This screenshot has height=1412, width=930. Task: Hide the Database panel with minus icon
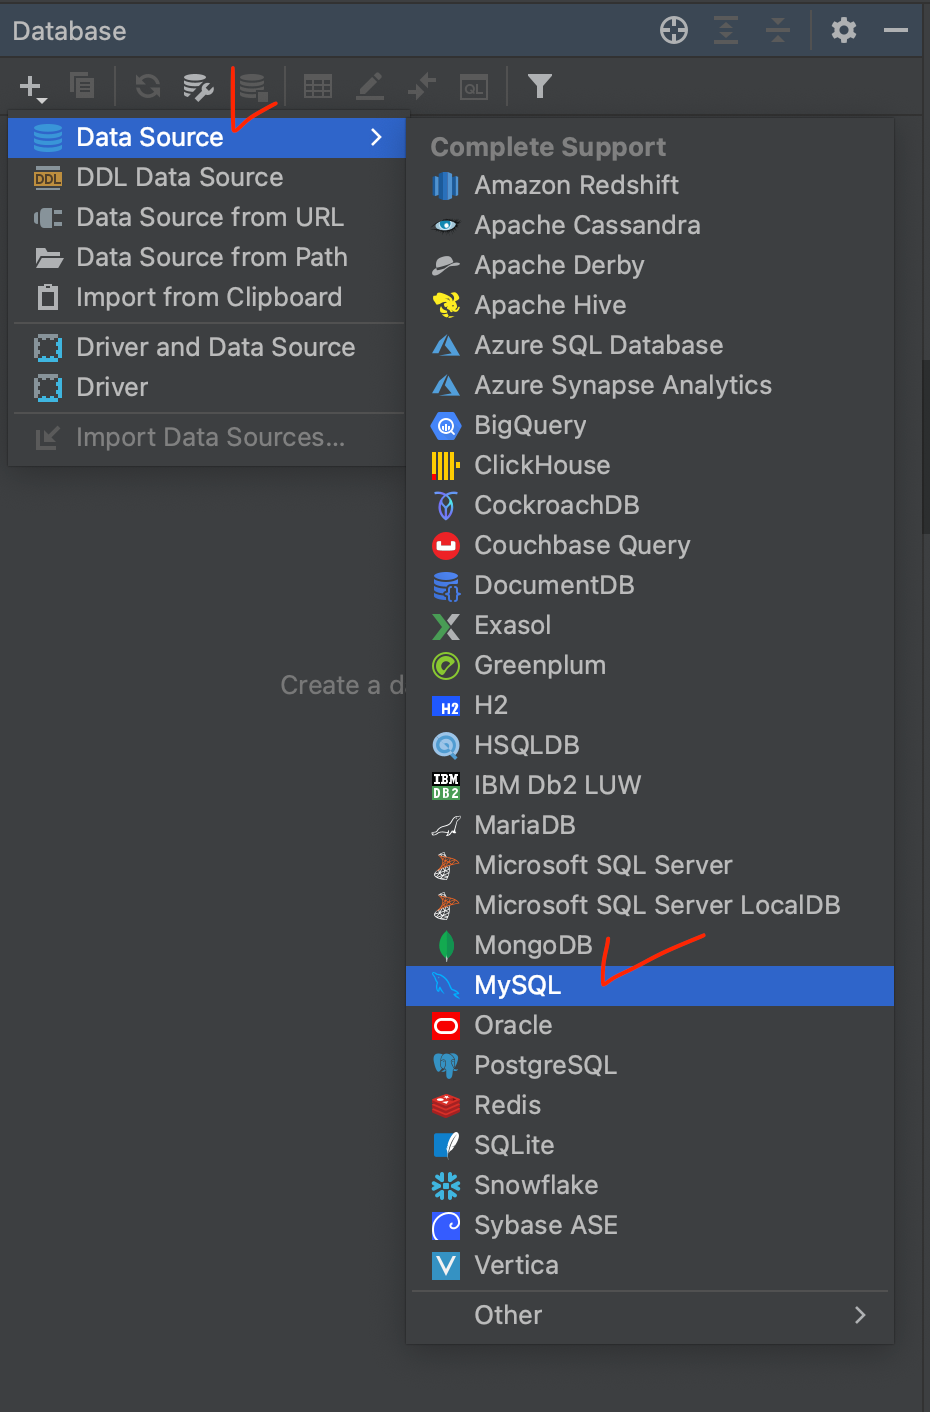click(x=896, y=30)
